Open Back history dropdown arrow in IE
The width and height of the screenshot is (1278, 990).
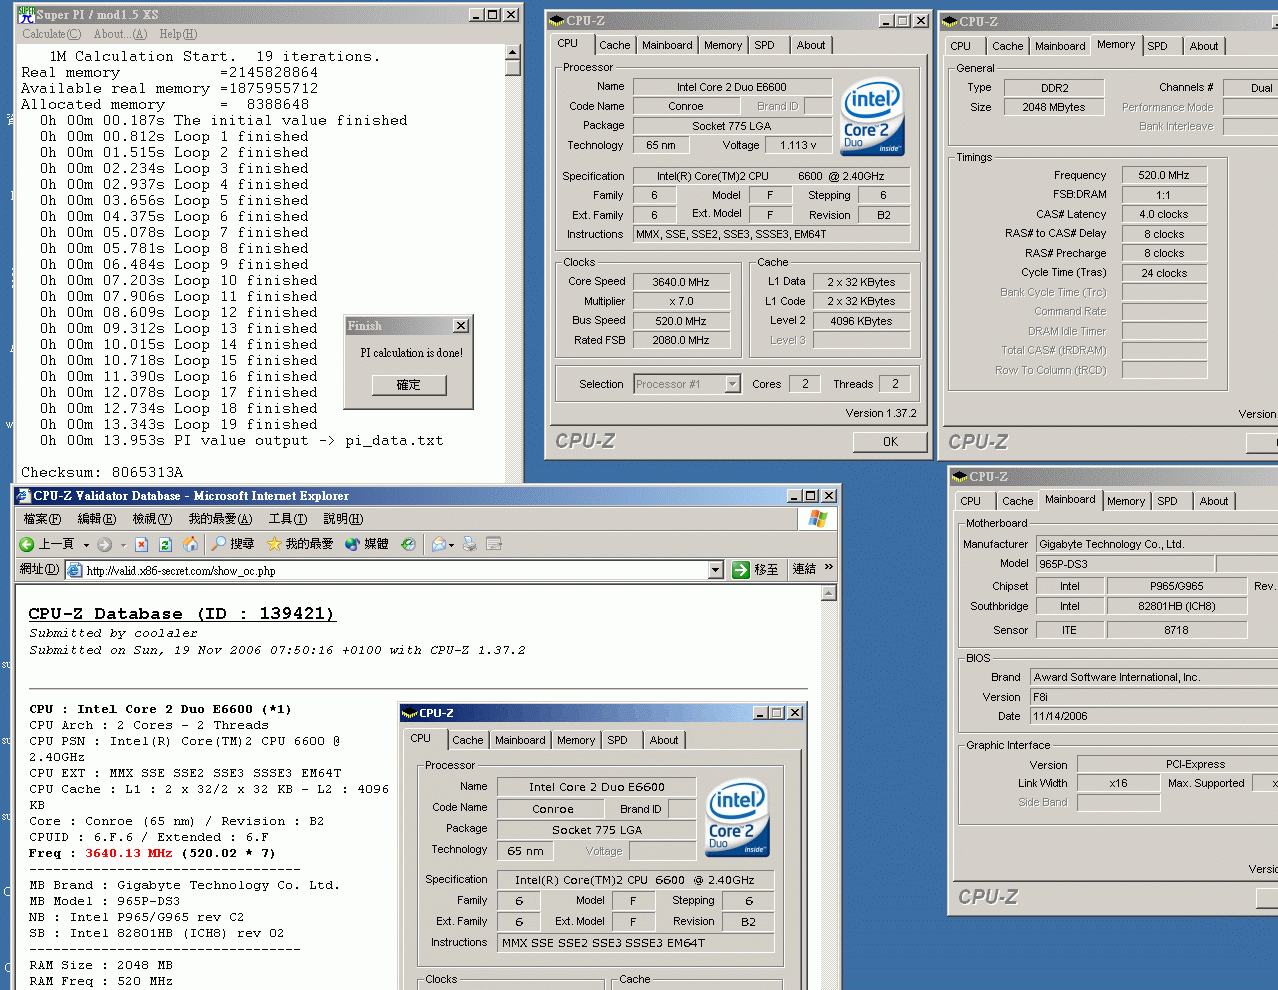pyautogui.click(x=86, y=545)
